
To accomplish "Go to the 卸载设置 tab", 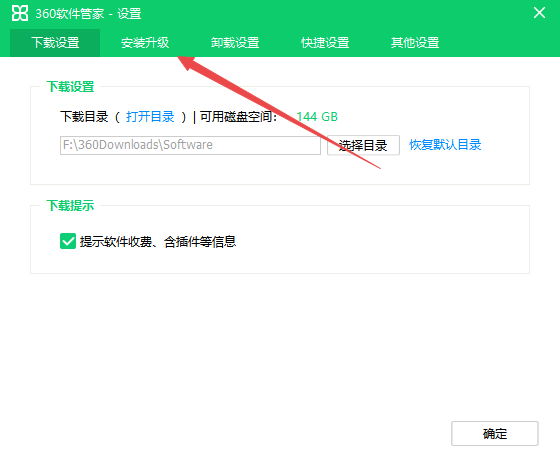I will pyautogui.click(x=235, y=43).
